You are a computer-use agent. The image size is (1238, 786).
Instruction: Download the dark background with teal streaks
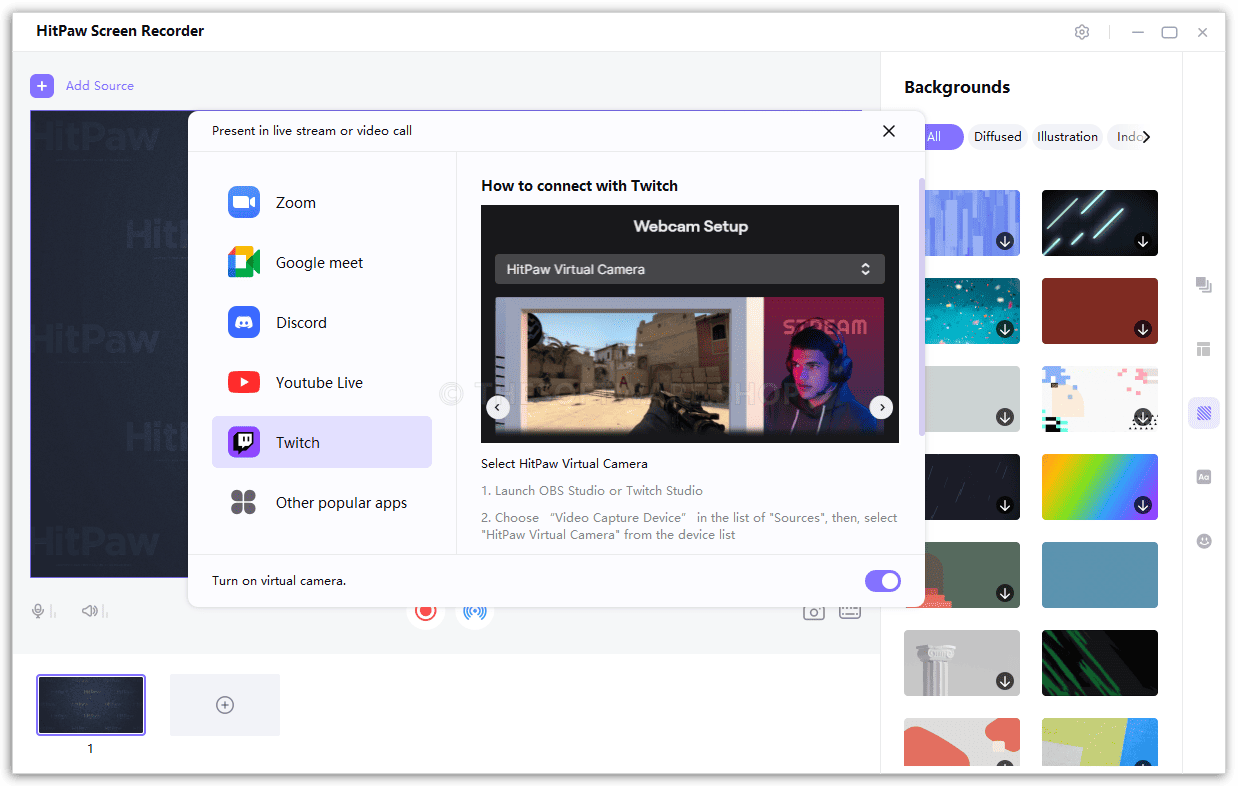1143,241
